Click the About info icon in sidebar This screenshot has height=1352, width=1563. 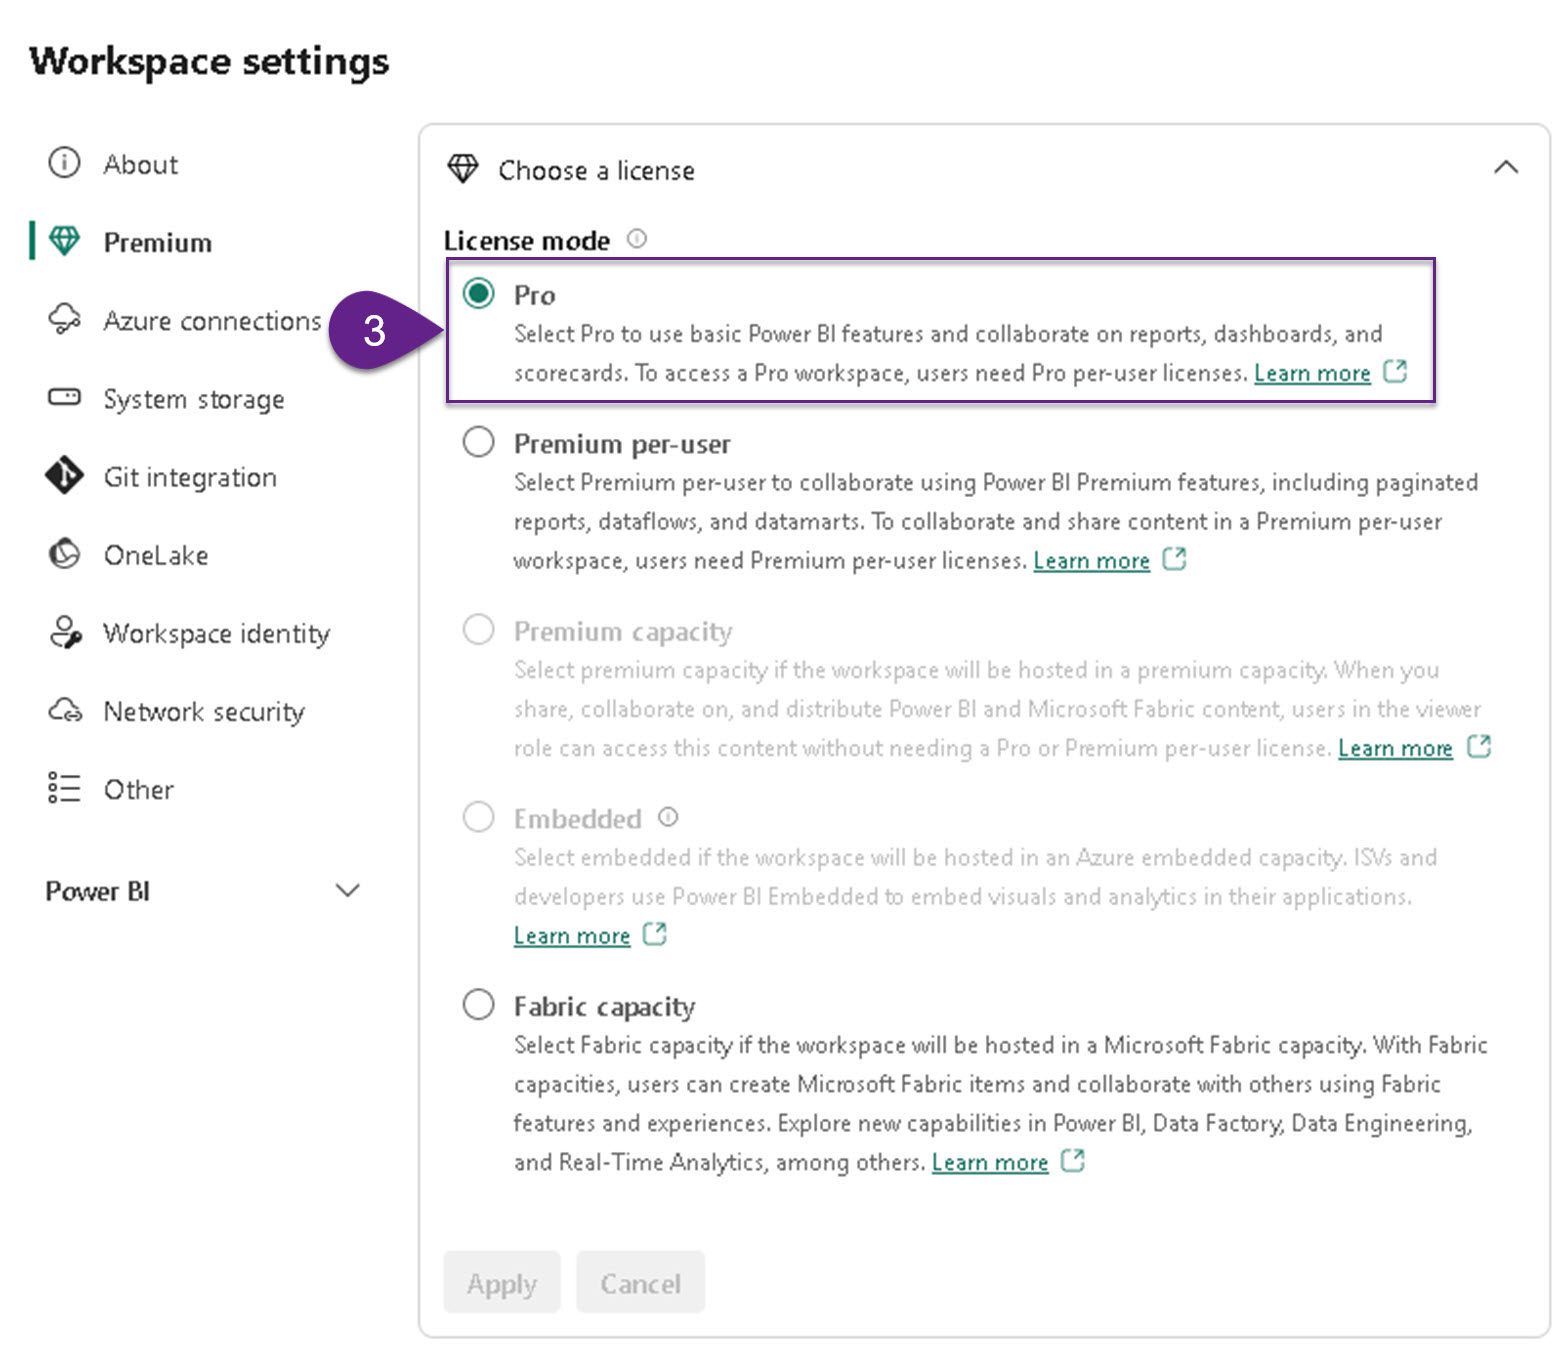(x=64, y=162)
